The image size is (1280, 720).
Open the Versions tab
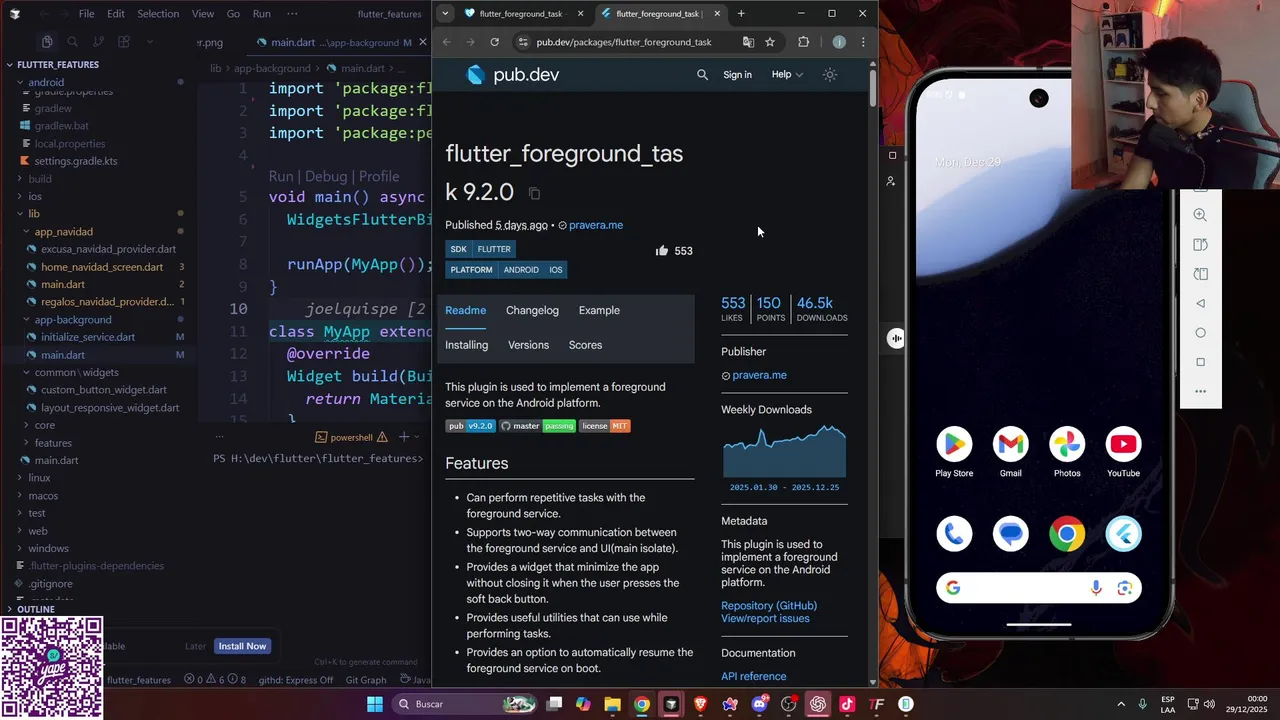point(528,345)
